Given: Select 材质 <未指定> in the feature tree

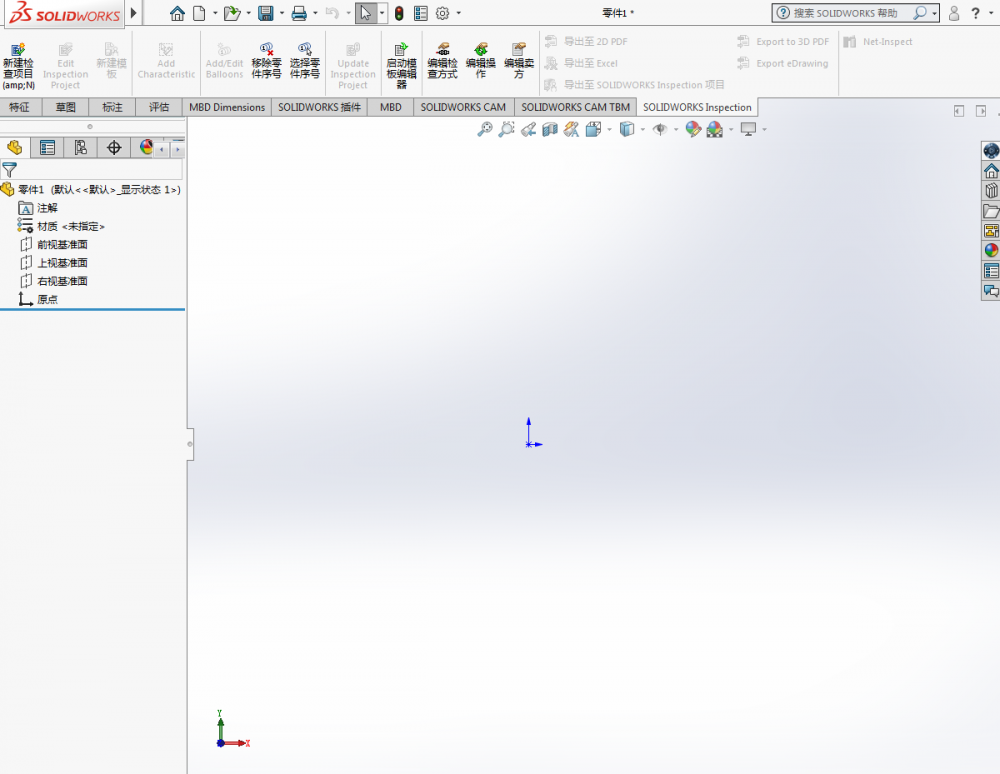Looking at the screenshot, I should coord(70,226).
